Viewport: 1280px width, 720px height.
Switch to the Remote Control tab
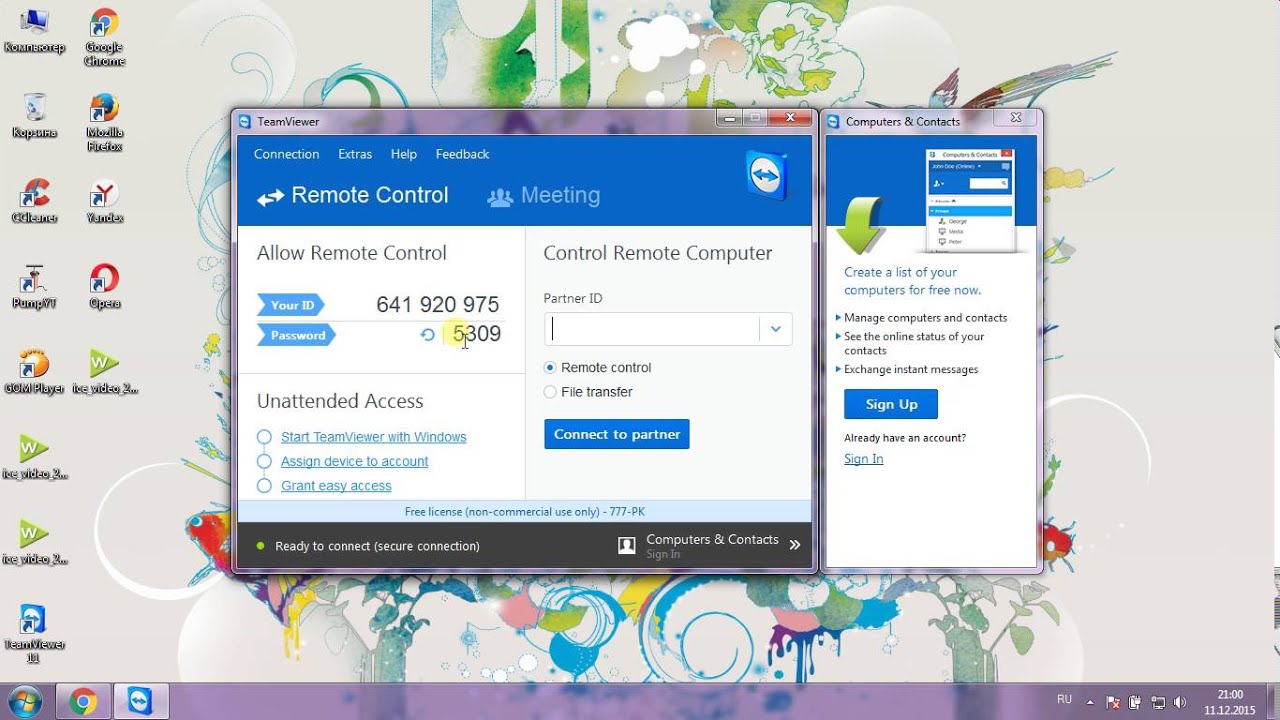(x=352, y=196)
